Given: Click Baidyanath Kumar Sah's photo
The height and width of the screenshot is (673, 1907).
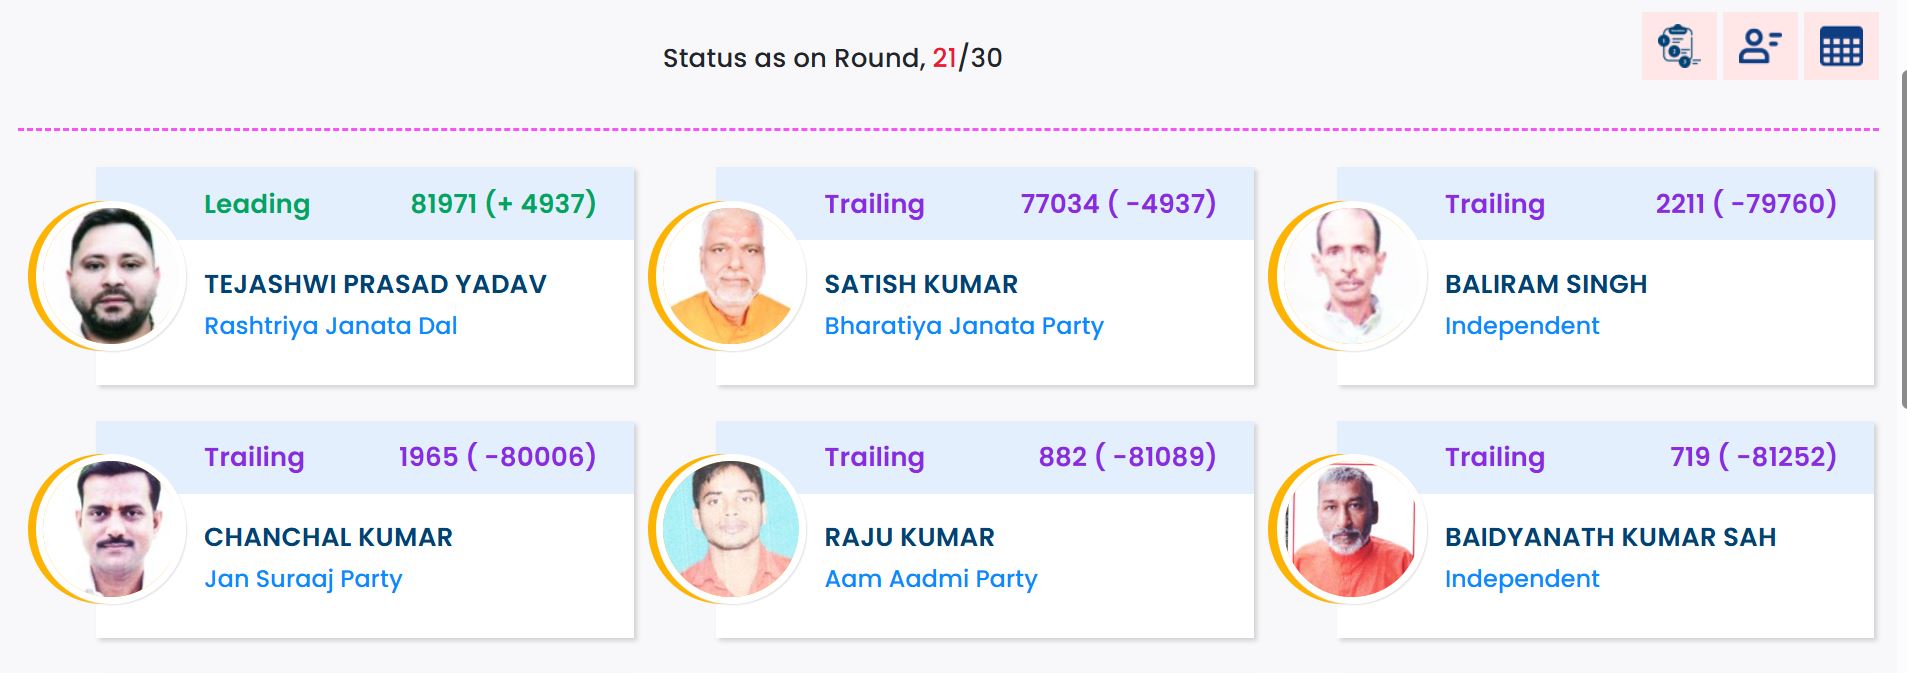Looking at the screenshot, I should pyautogui.click(x=1351, y=529).
